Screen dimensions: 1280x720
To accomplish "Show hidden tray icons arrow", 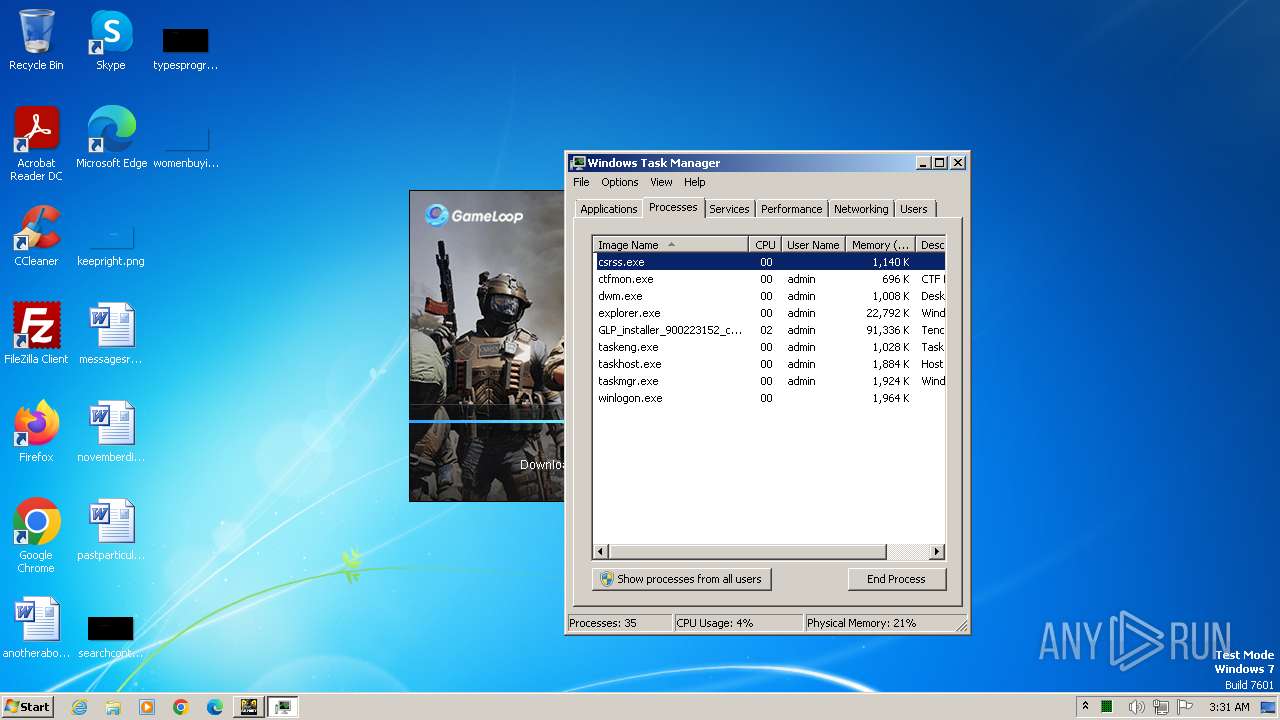I will tap(1085, 707).
